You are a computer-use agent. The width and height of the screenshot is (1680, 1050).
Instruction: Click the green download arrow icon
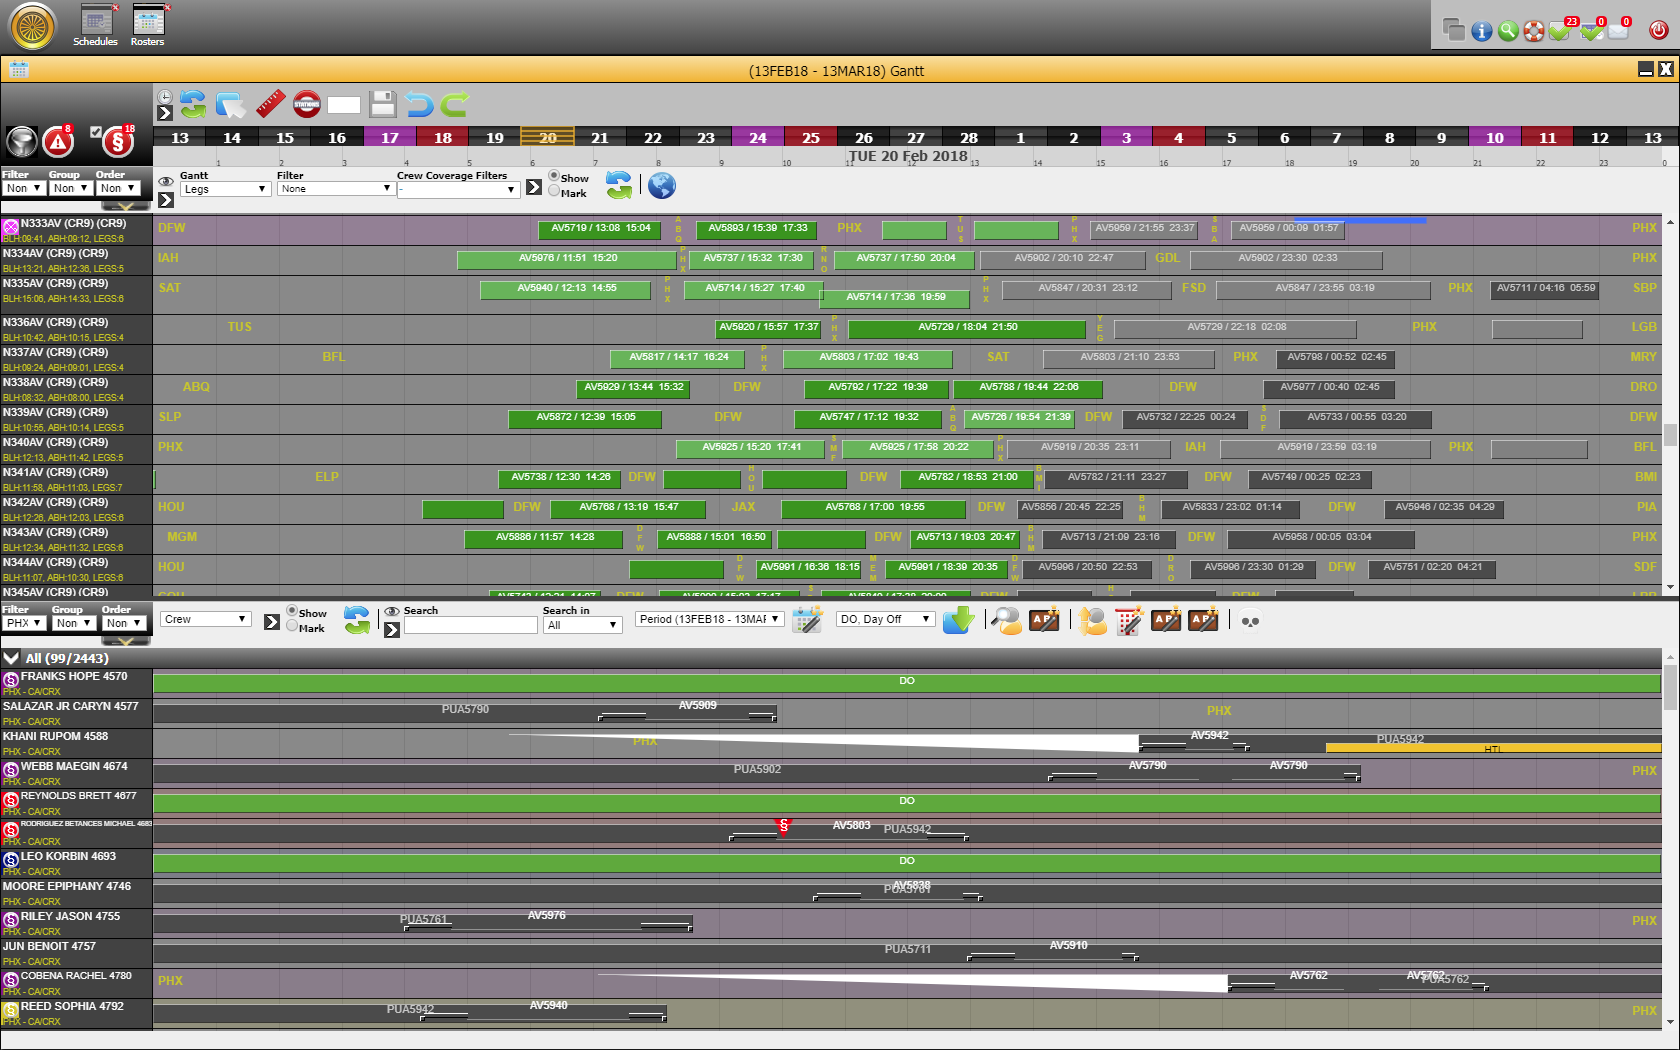tap(958, 620)
